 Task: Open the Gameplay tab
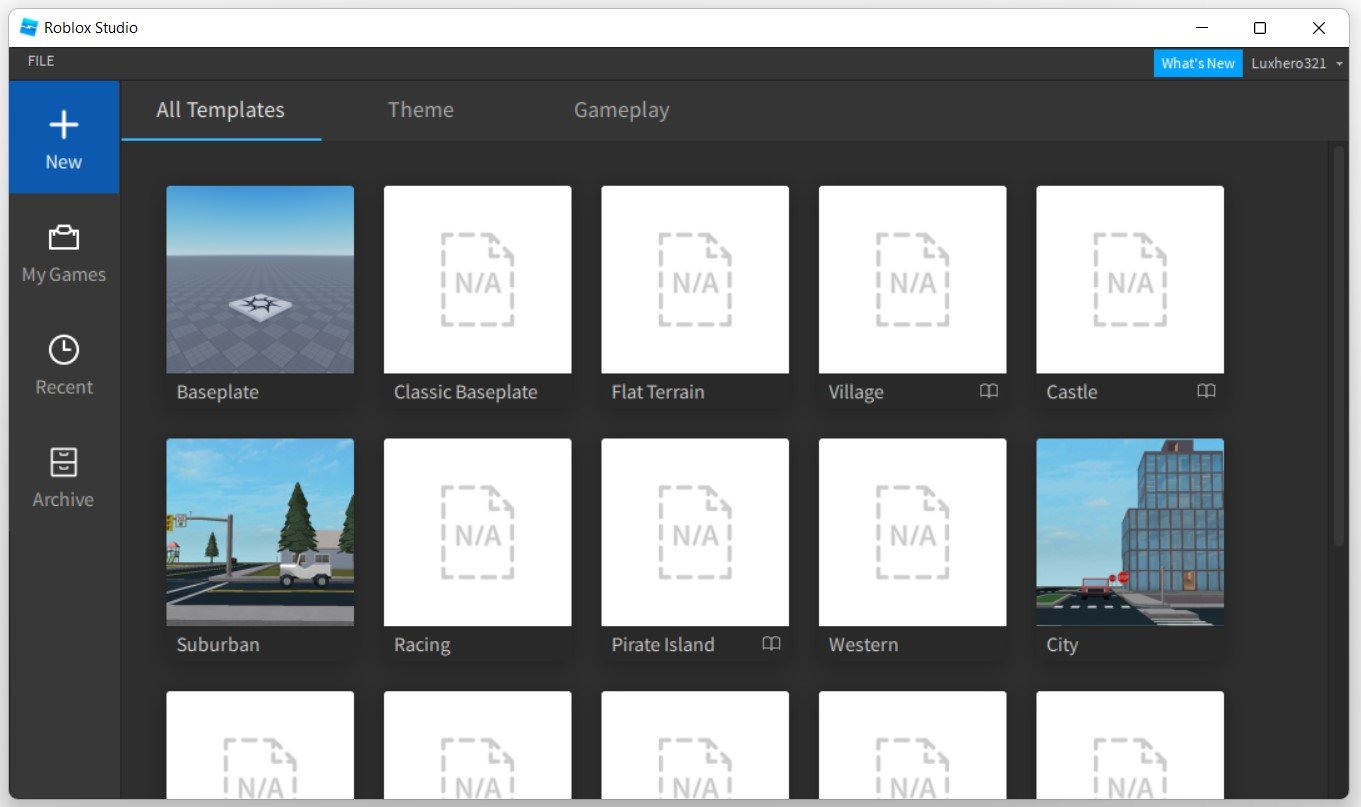[x=621, y=110]
